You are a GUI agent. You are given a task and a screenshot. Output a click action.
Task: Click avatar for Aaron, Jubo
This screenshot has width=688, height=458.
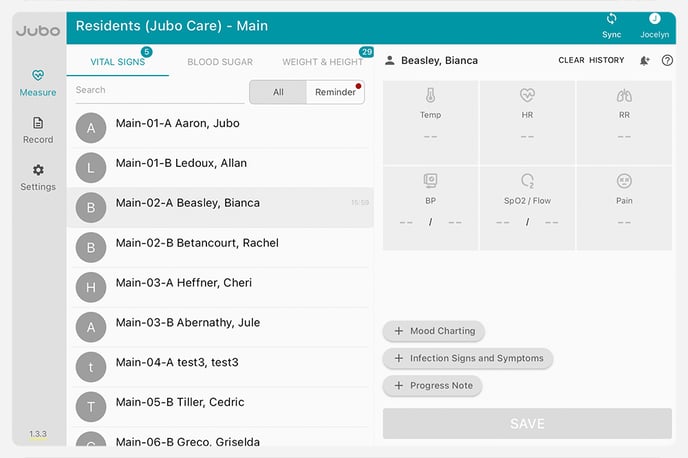pos(91,128)
